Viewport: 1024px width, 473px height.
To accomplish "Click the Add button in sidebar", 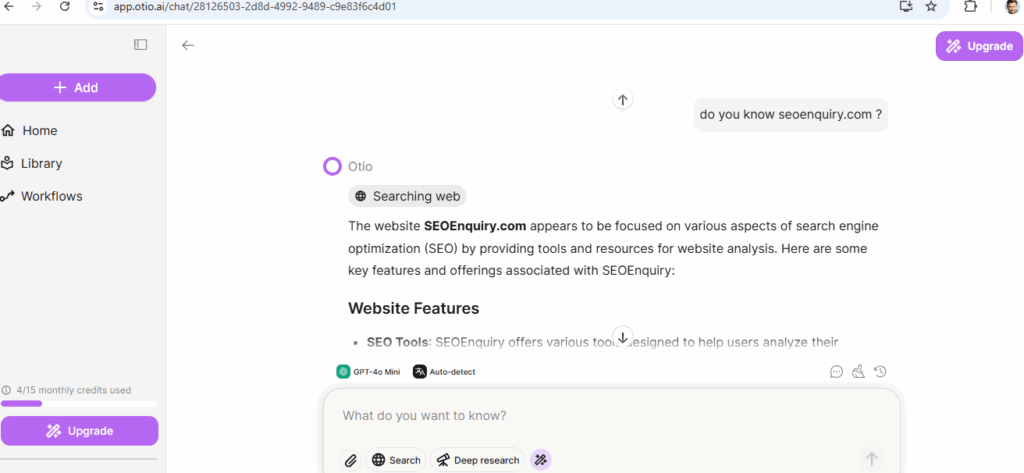I will coord(77,88).
